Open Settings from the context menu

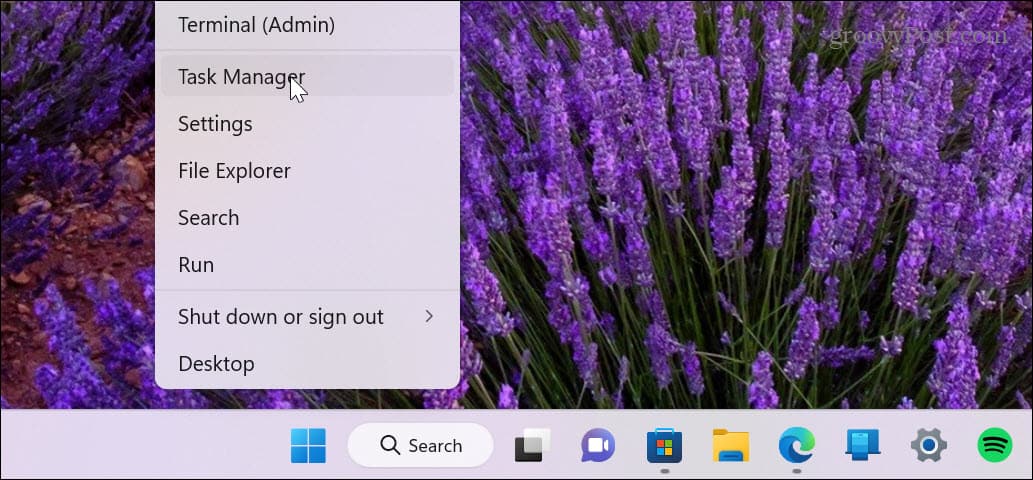307,124
